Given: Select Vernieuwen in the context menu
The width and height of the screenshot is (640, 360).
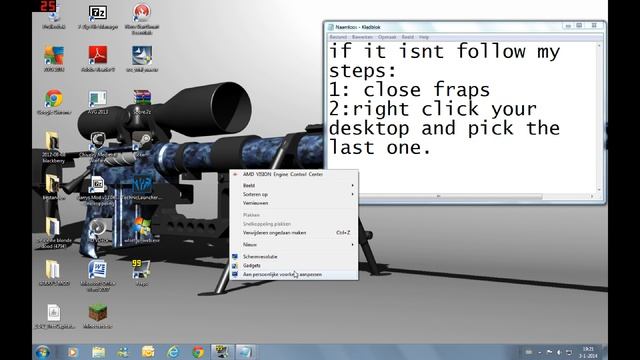Looking at the screenshot, I should (x=294, y=203).
